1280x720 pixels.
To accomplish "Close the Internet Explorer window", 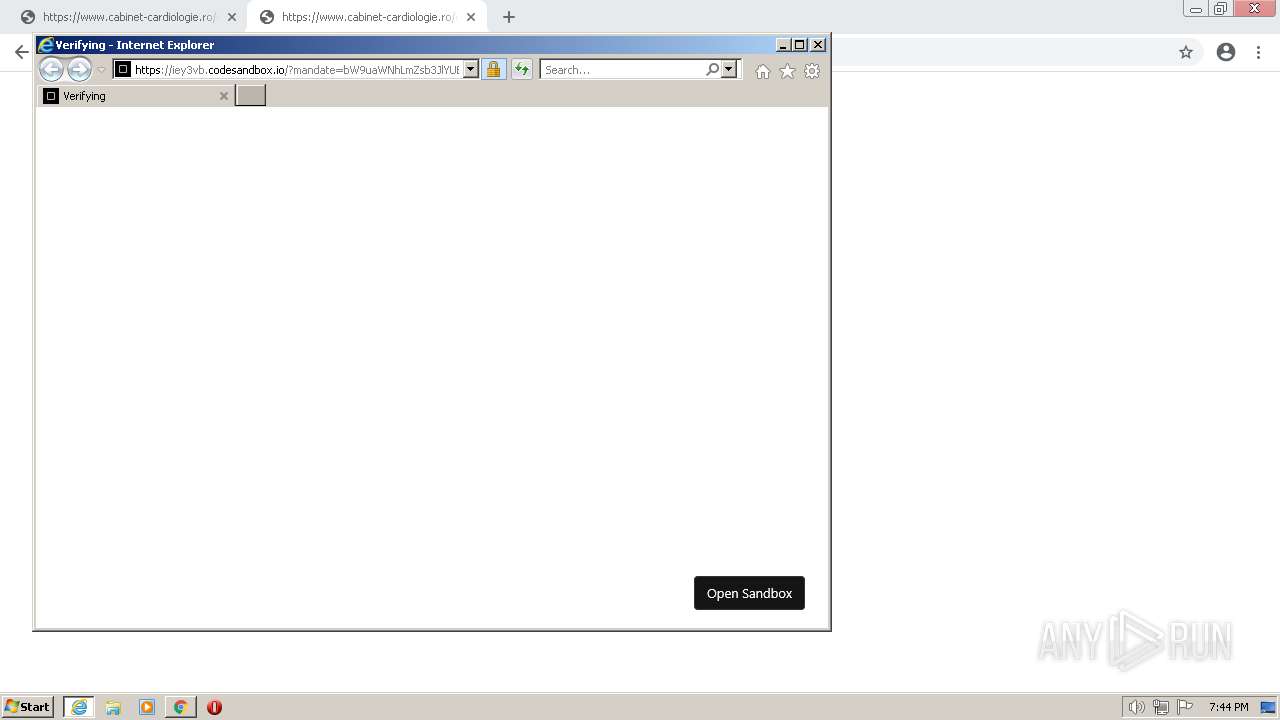I will 818,45.
